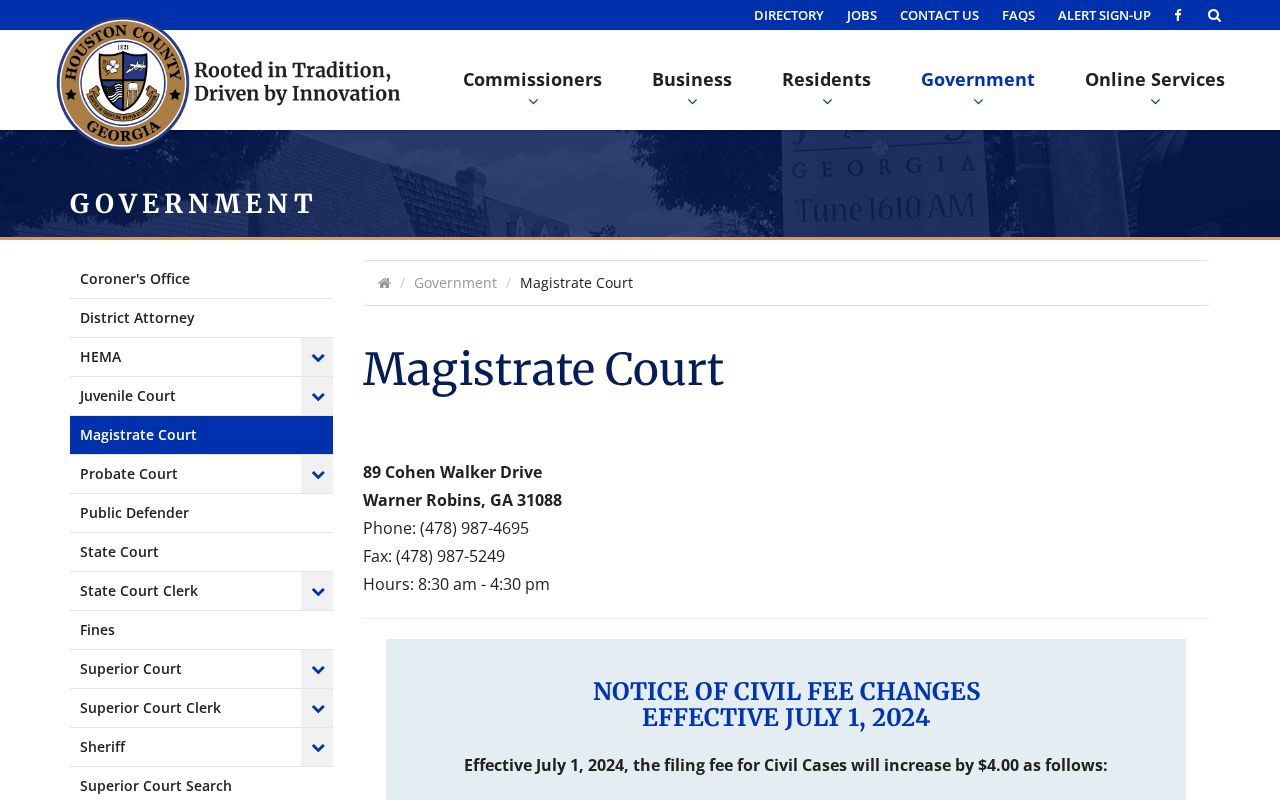Click Magistrate Court breadcrumb text
The height and width of the screenshot is (800, 1280).
click(x=576, y=283)
